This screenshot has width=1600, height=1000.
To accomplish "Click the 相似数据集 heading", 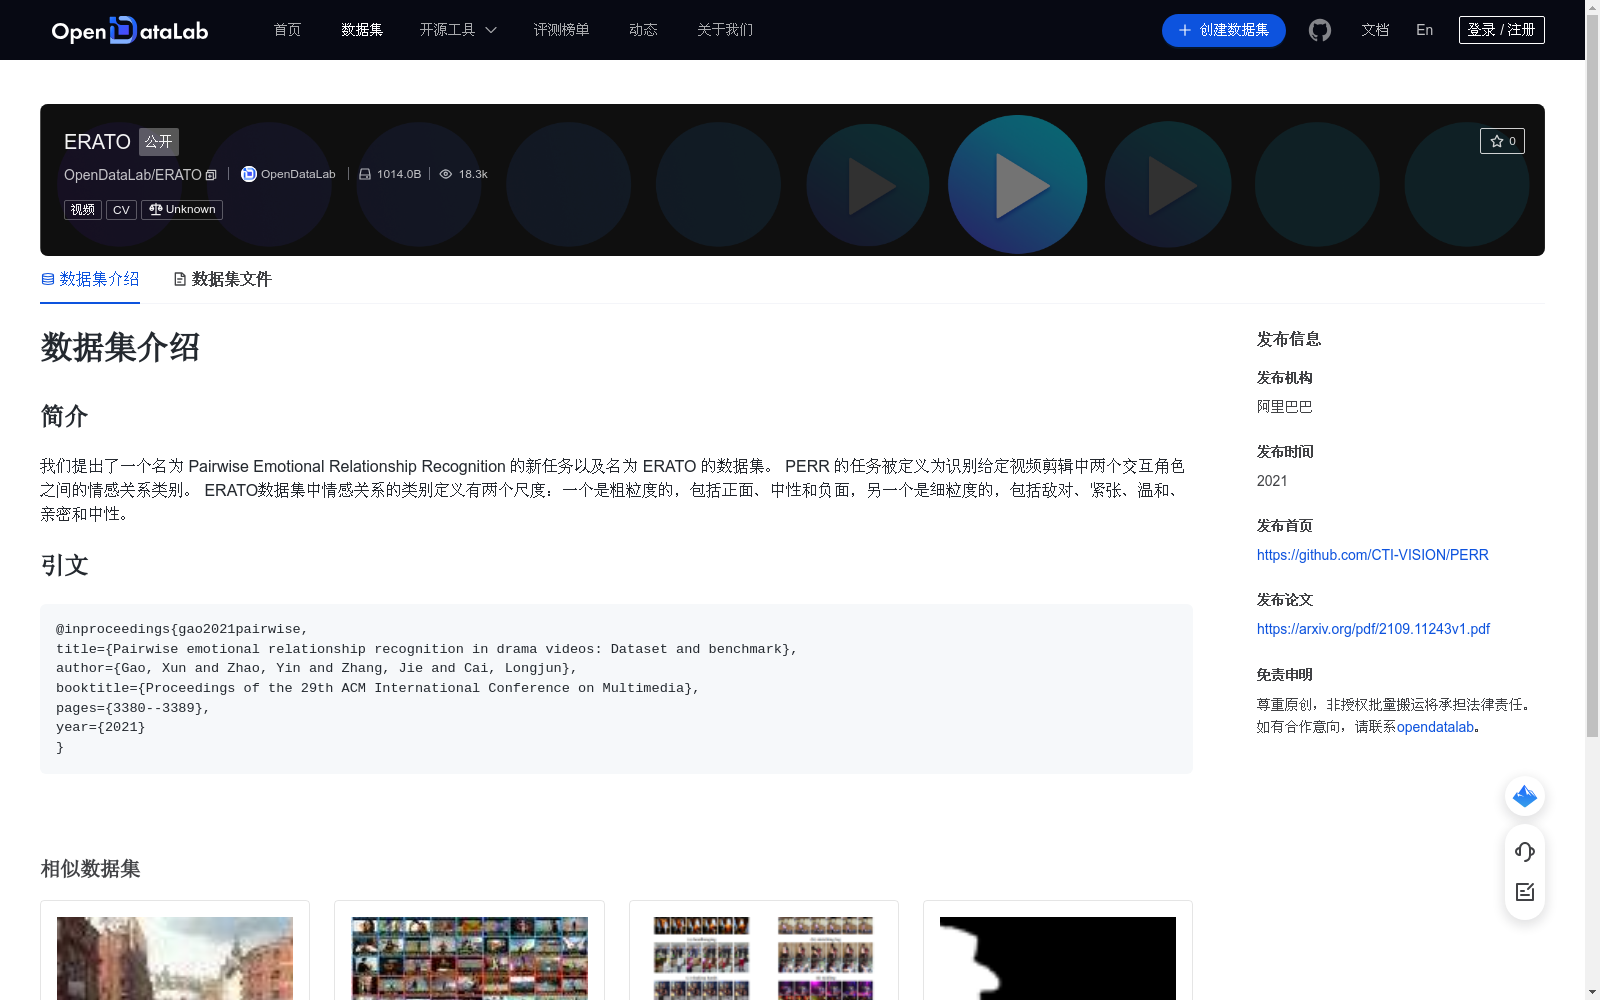I will point(90,869).
